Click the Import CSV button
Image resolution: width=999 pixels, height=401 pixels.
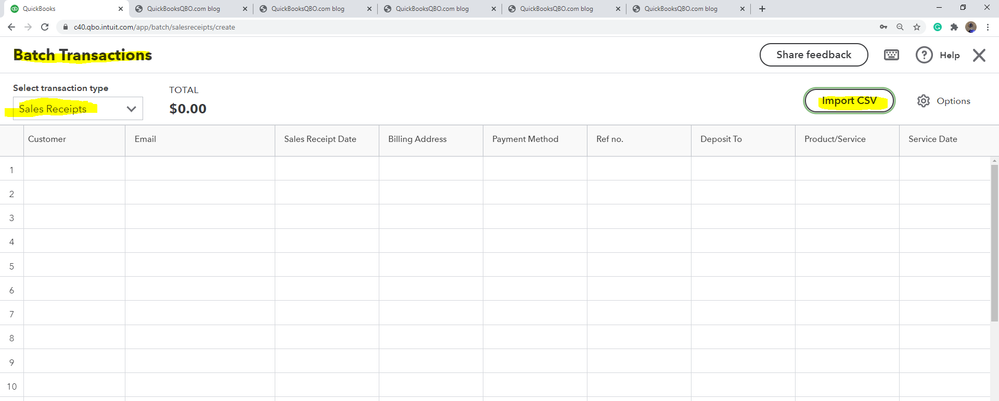pos(849,101)
